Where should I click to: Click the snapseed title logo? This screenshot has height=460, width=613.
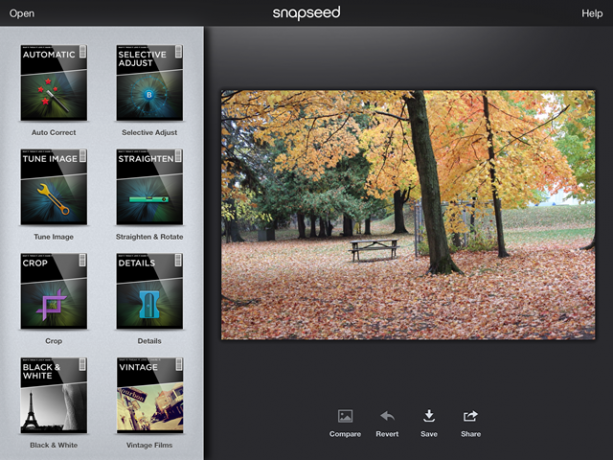[306, 13]
